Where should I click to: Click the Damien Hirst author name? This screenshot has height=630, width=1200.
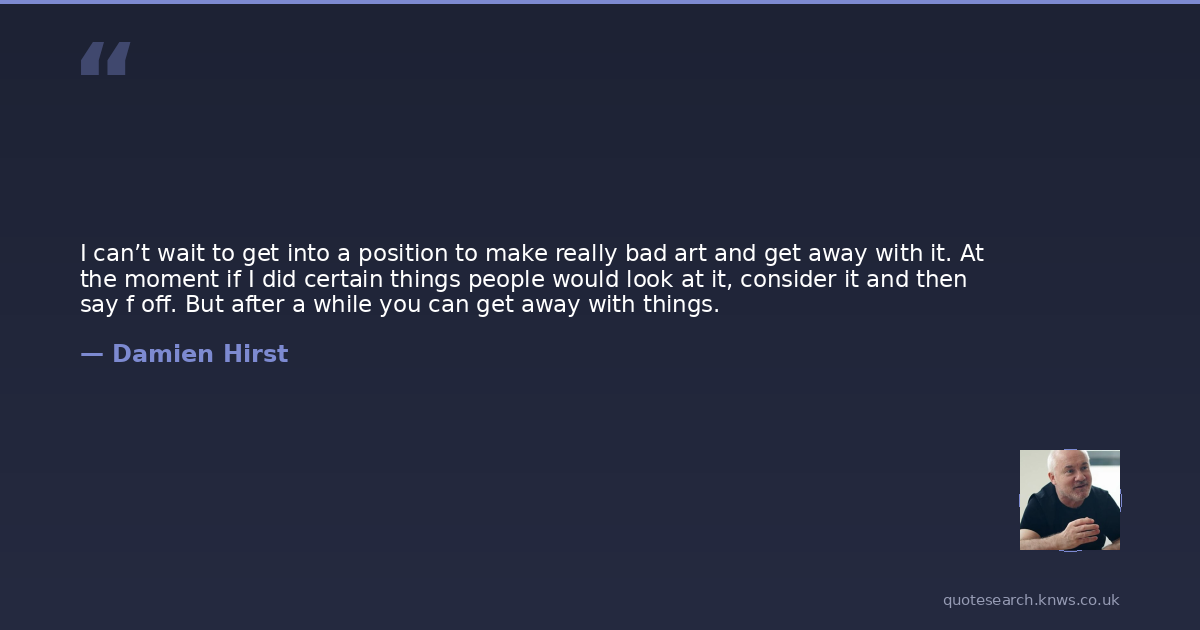pos(200,354)
